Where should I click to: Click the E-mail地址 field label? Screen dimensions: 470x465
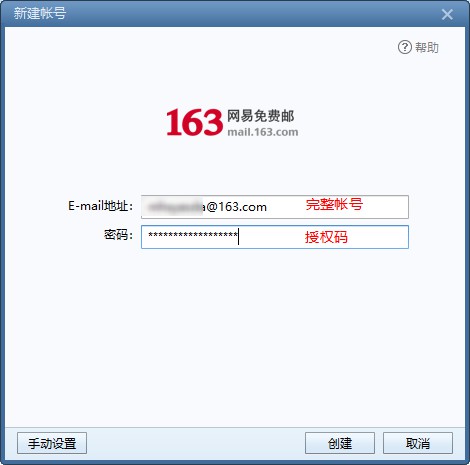tap(100, 206)
